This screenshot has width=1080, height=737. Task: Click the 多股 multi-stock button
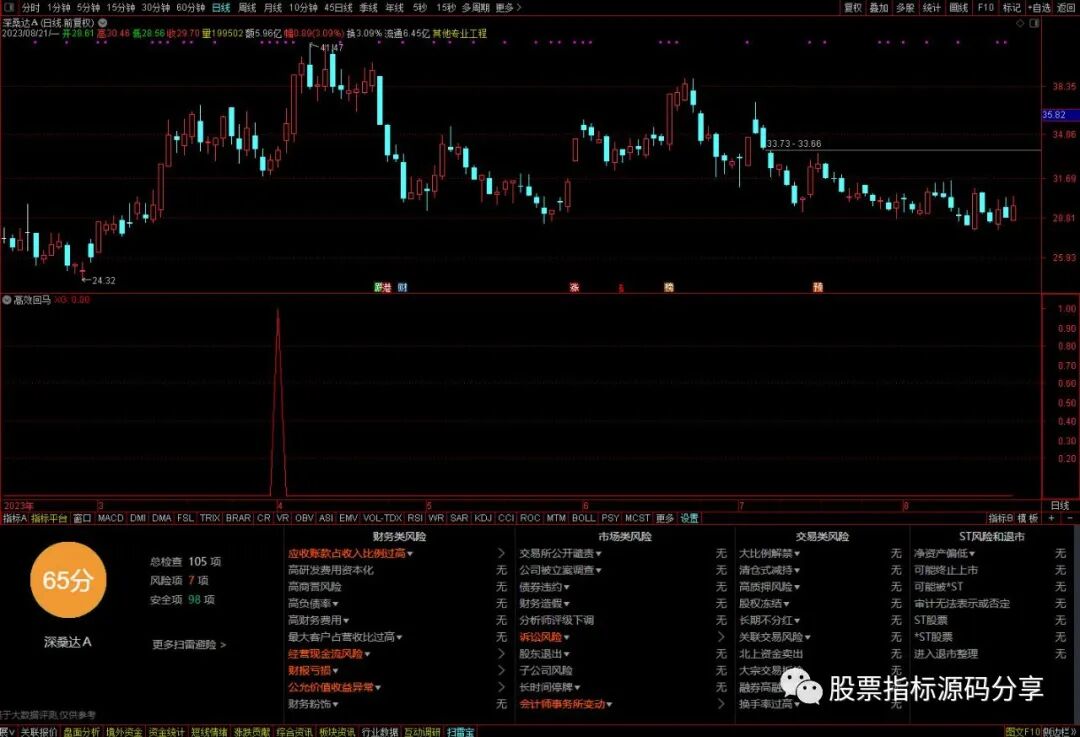pos(905,8)
